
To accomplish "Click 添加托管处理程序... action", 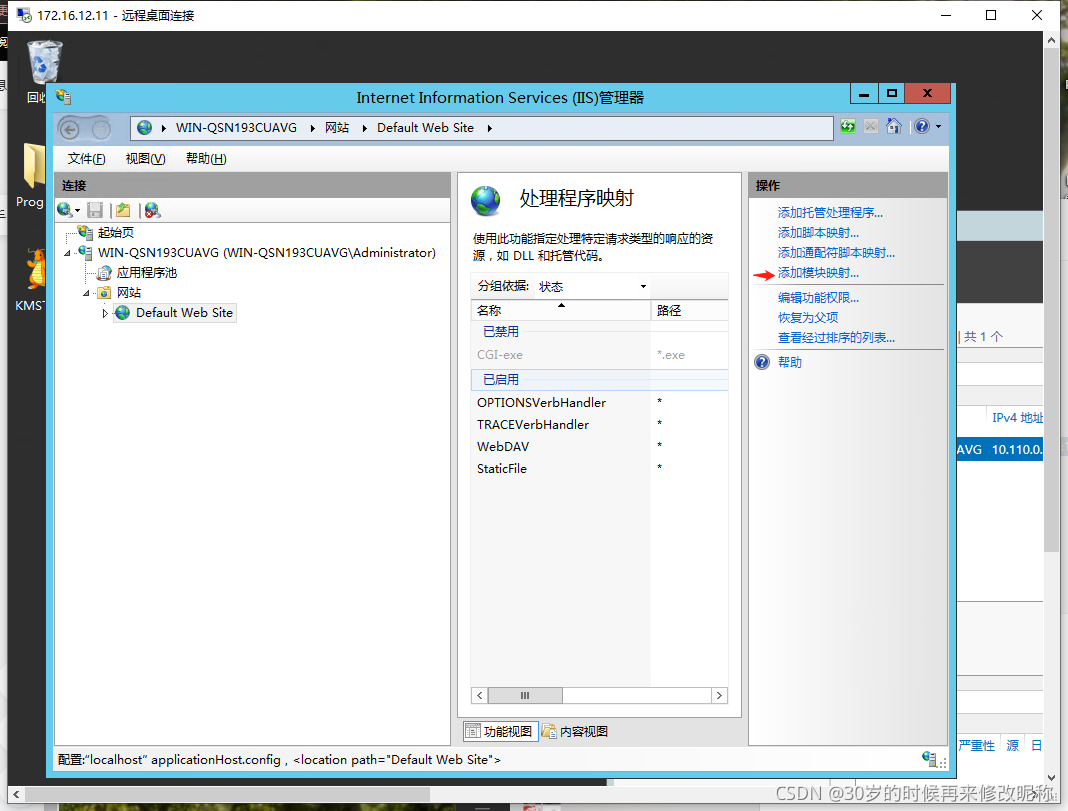I will 830,213.
